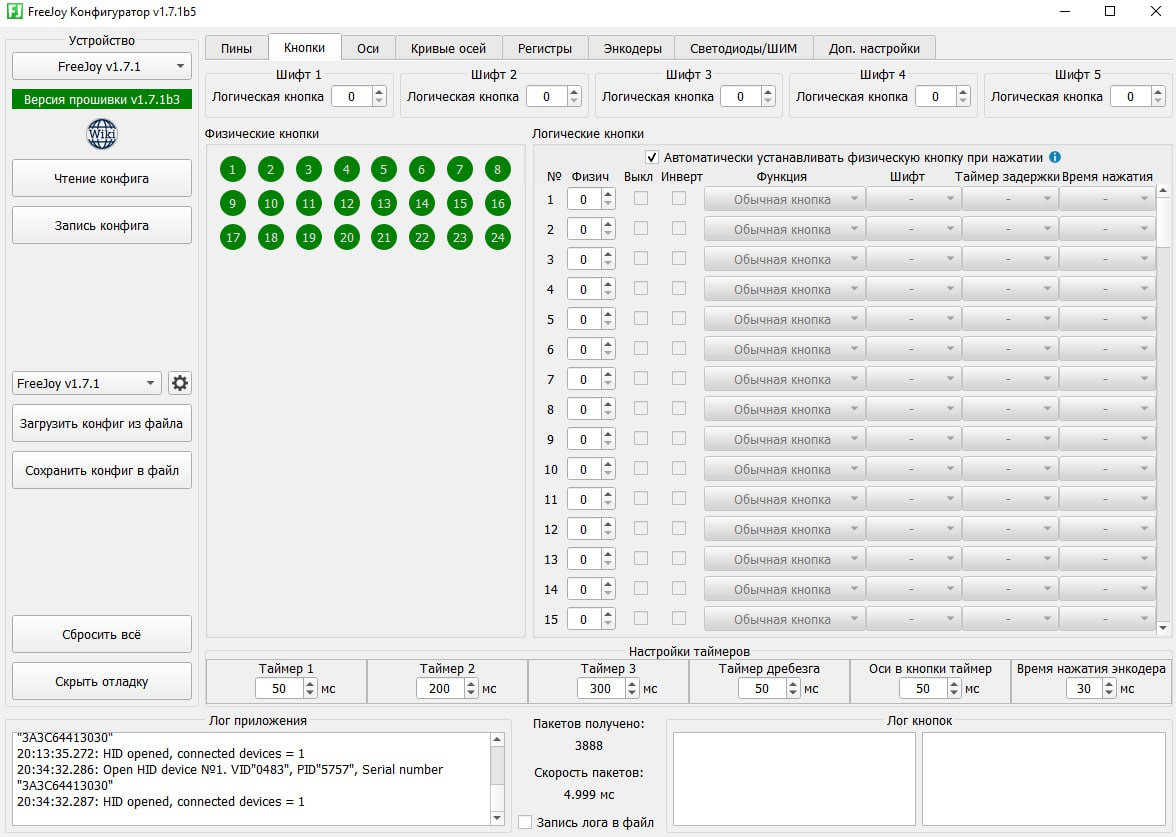Switch to the Энкодеры tab
This screenshot has height=837, width=1176.
coord(632,48)
